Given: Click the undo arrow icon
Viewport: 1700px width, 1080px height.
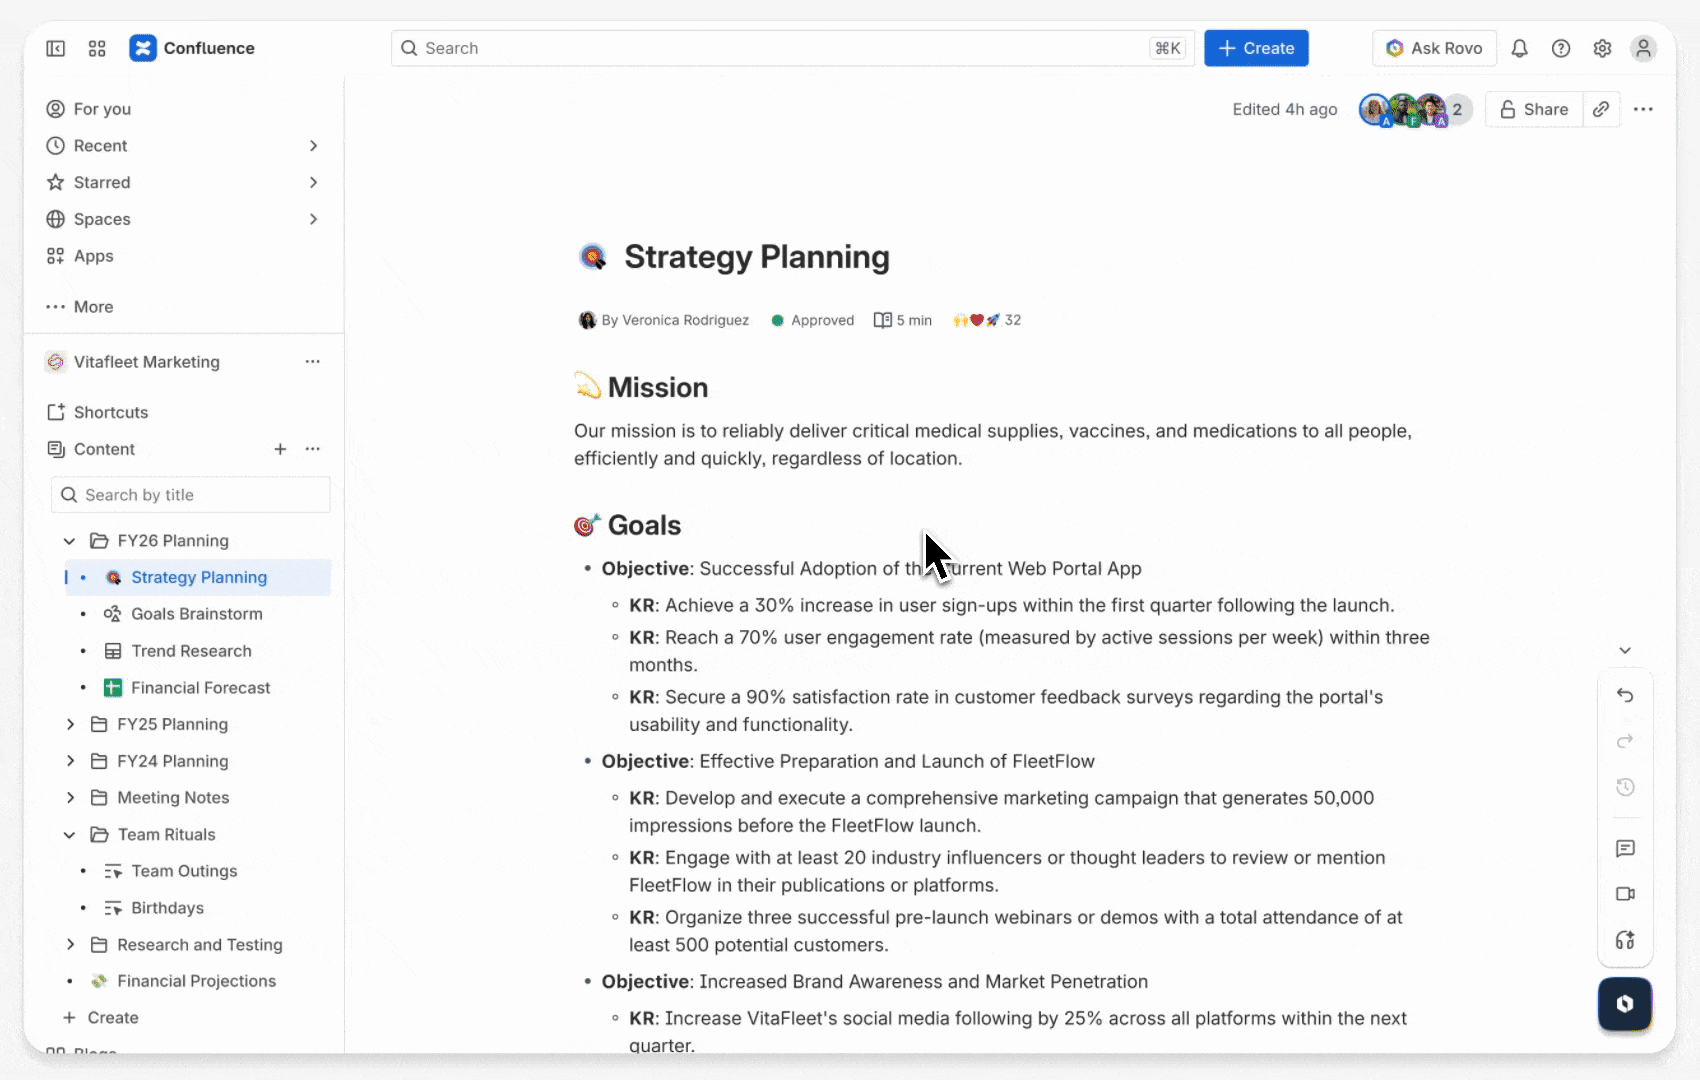Looking at the screenshot, I should 1625,695.
